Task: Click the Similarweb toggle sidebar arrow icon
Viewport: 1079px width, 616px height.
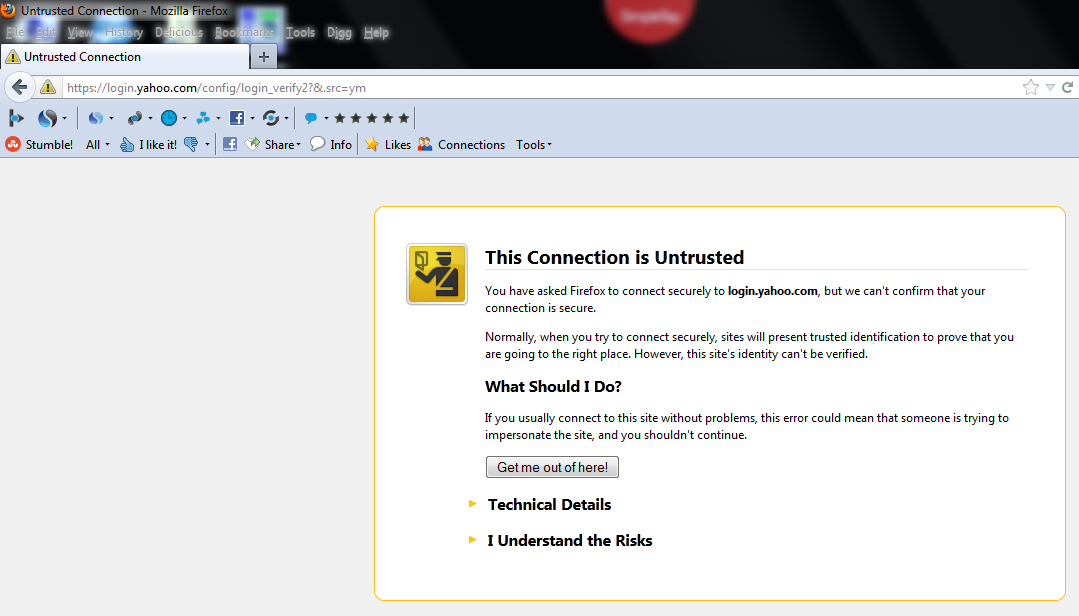Action: click(x=17, y=118)
